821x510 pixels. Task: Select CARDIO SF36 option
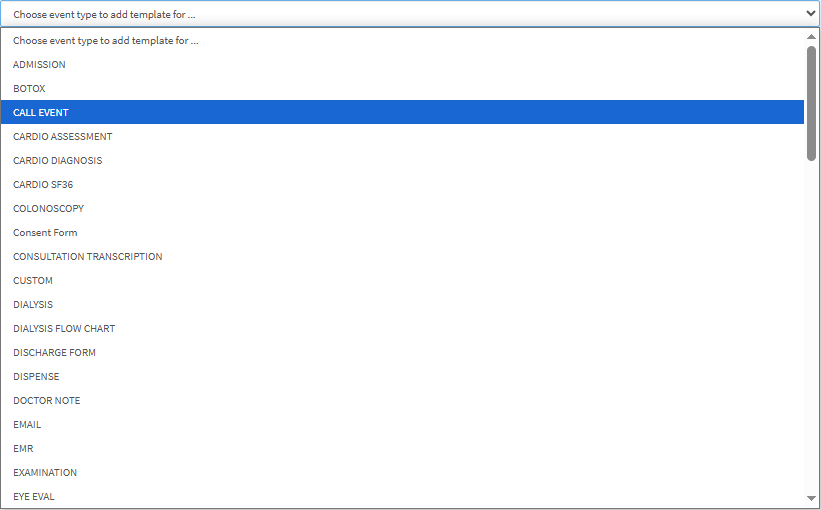[402, 185]
